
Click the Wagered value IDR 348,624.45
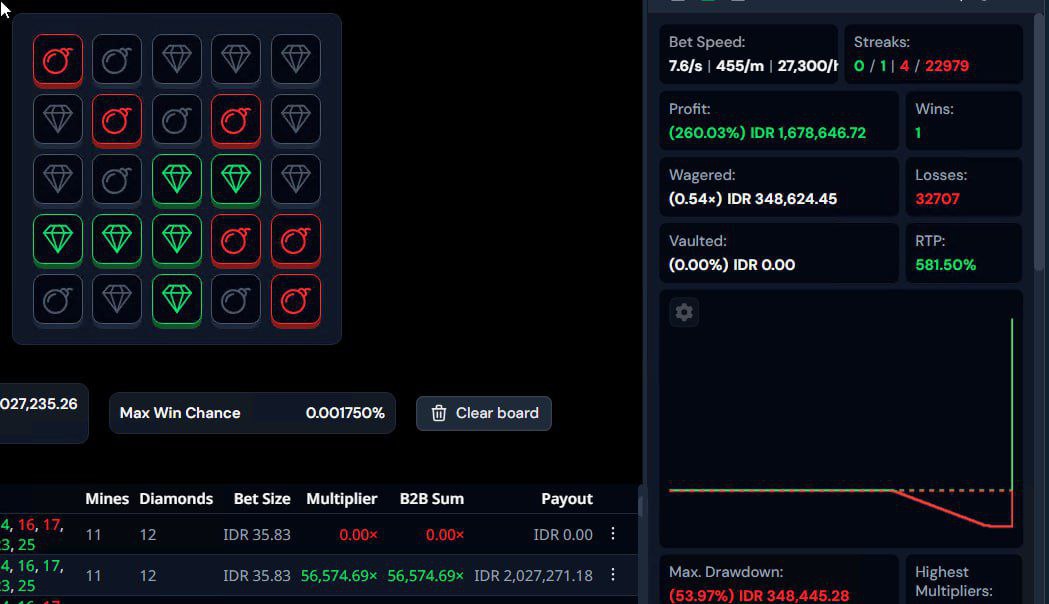click(x=782, y=199)
